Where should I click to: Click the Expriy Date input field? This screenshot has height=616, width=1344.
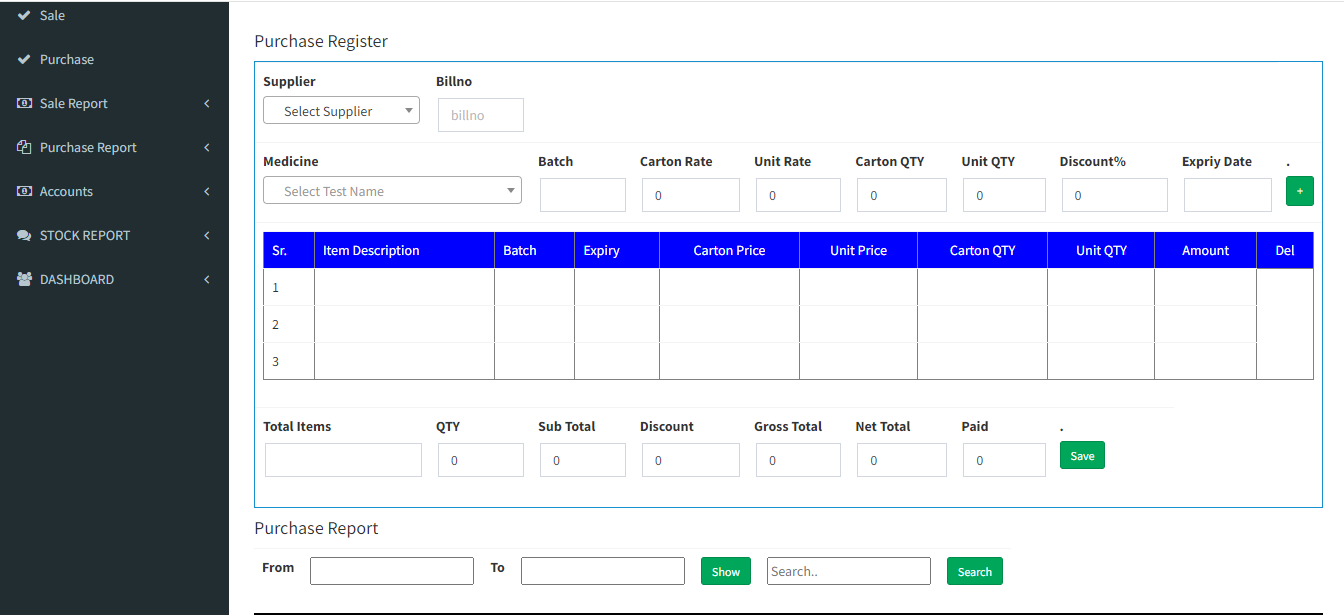click(1227, 195)
